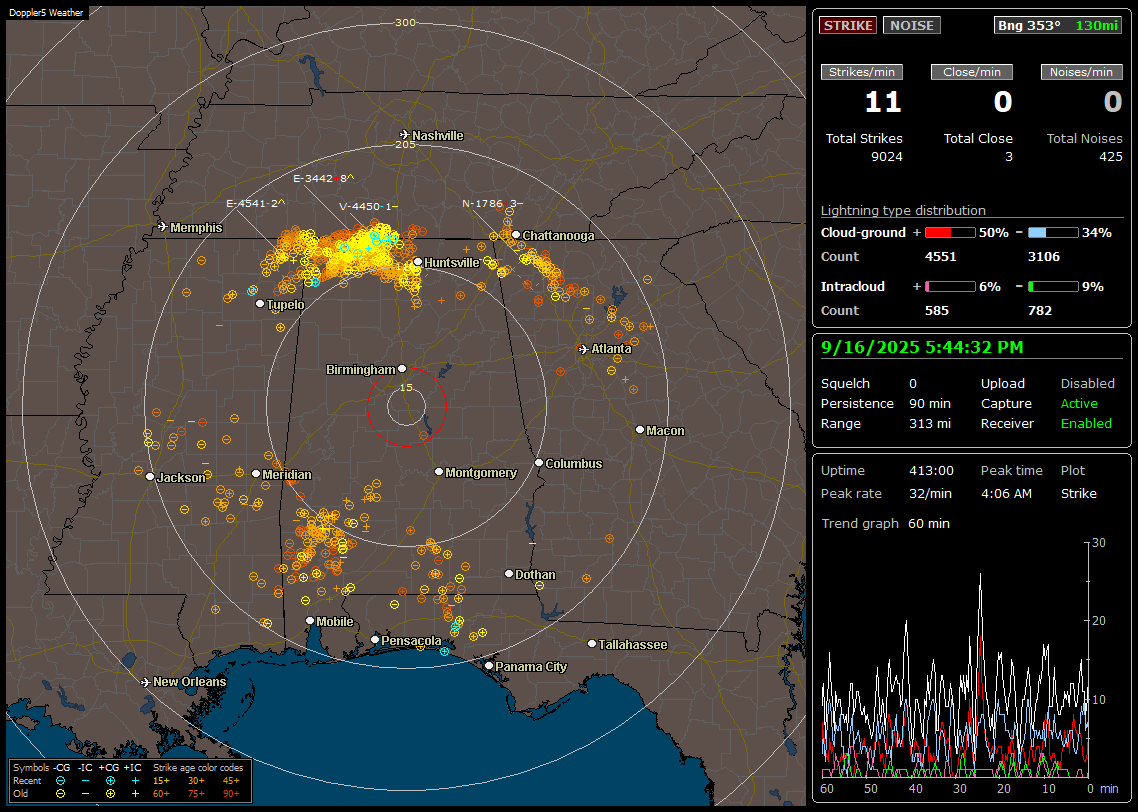The height and width of the screenshot is (812, 1138).
Task: Click the date and time 9/16/2025 5:44:32 PM
Action: point(922,347)
